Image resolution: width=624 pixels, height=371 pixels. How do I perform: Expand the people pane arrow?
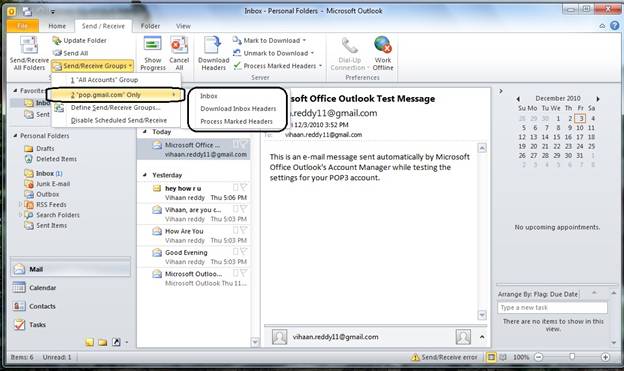point(482,337)
